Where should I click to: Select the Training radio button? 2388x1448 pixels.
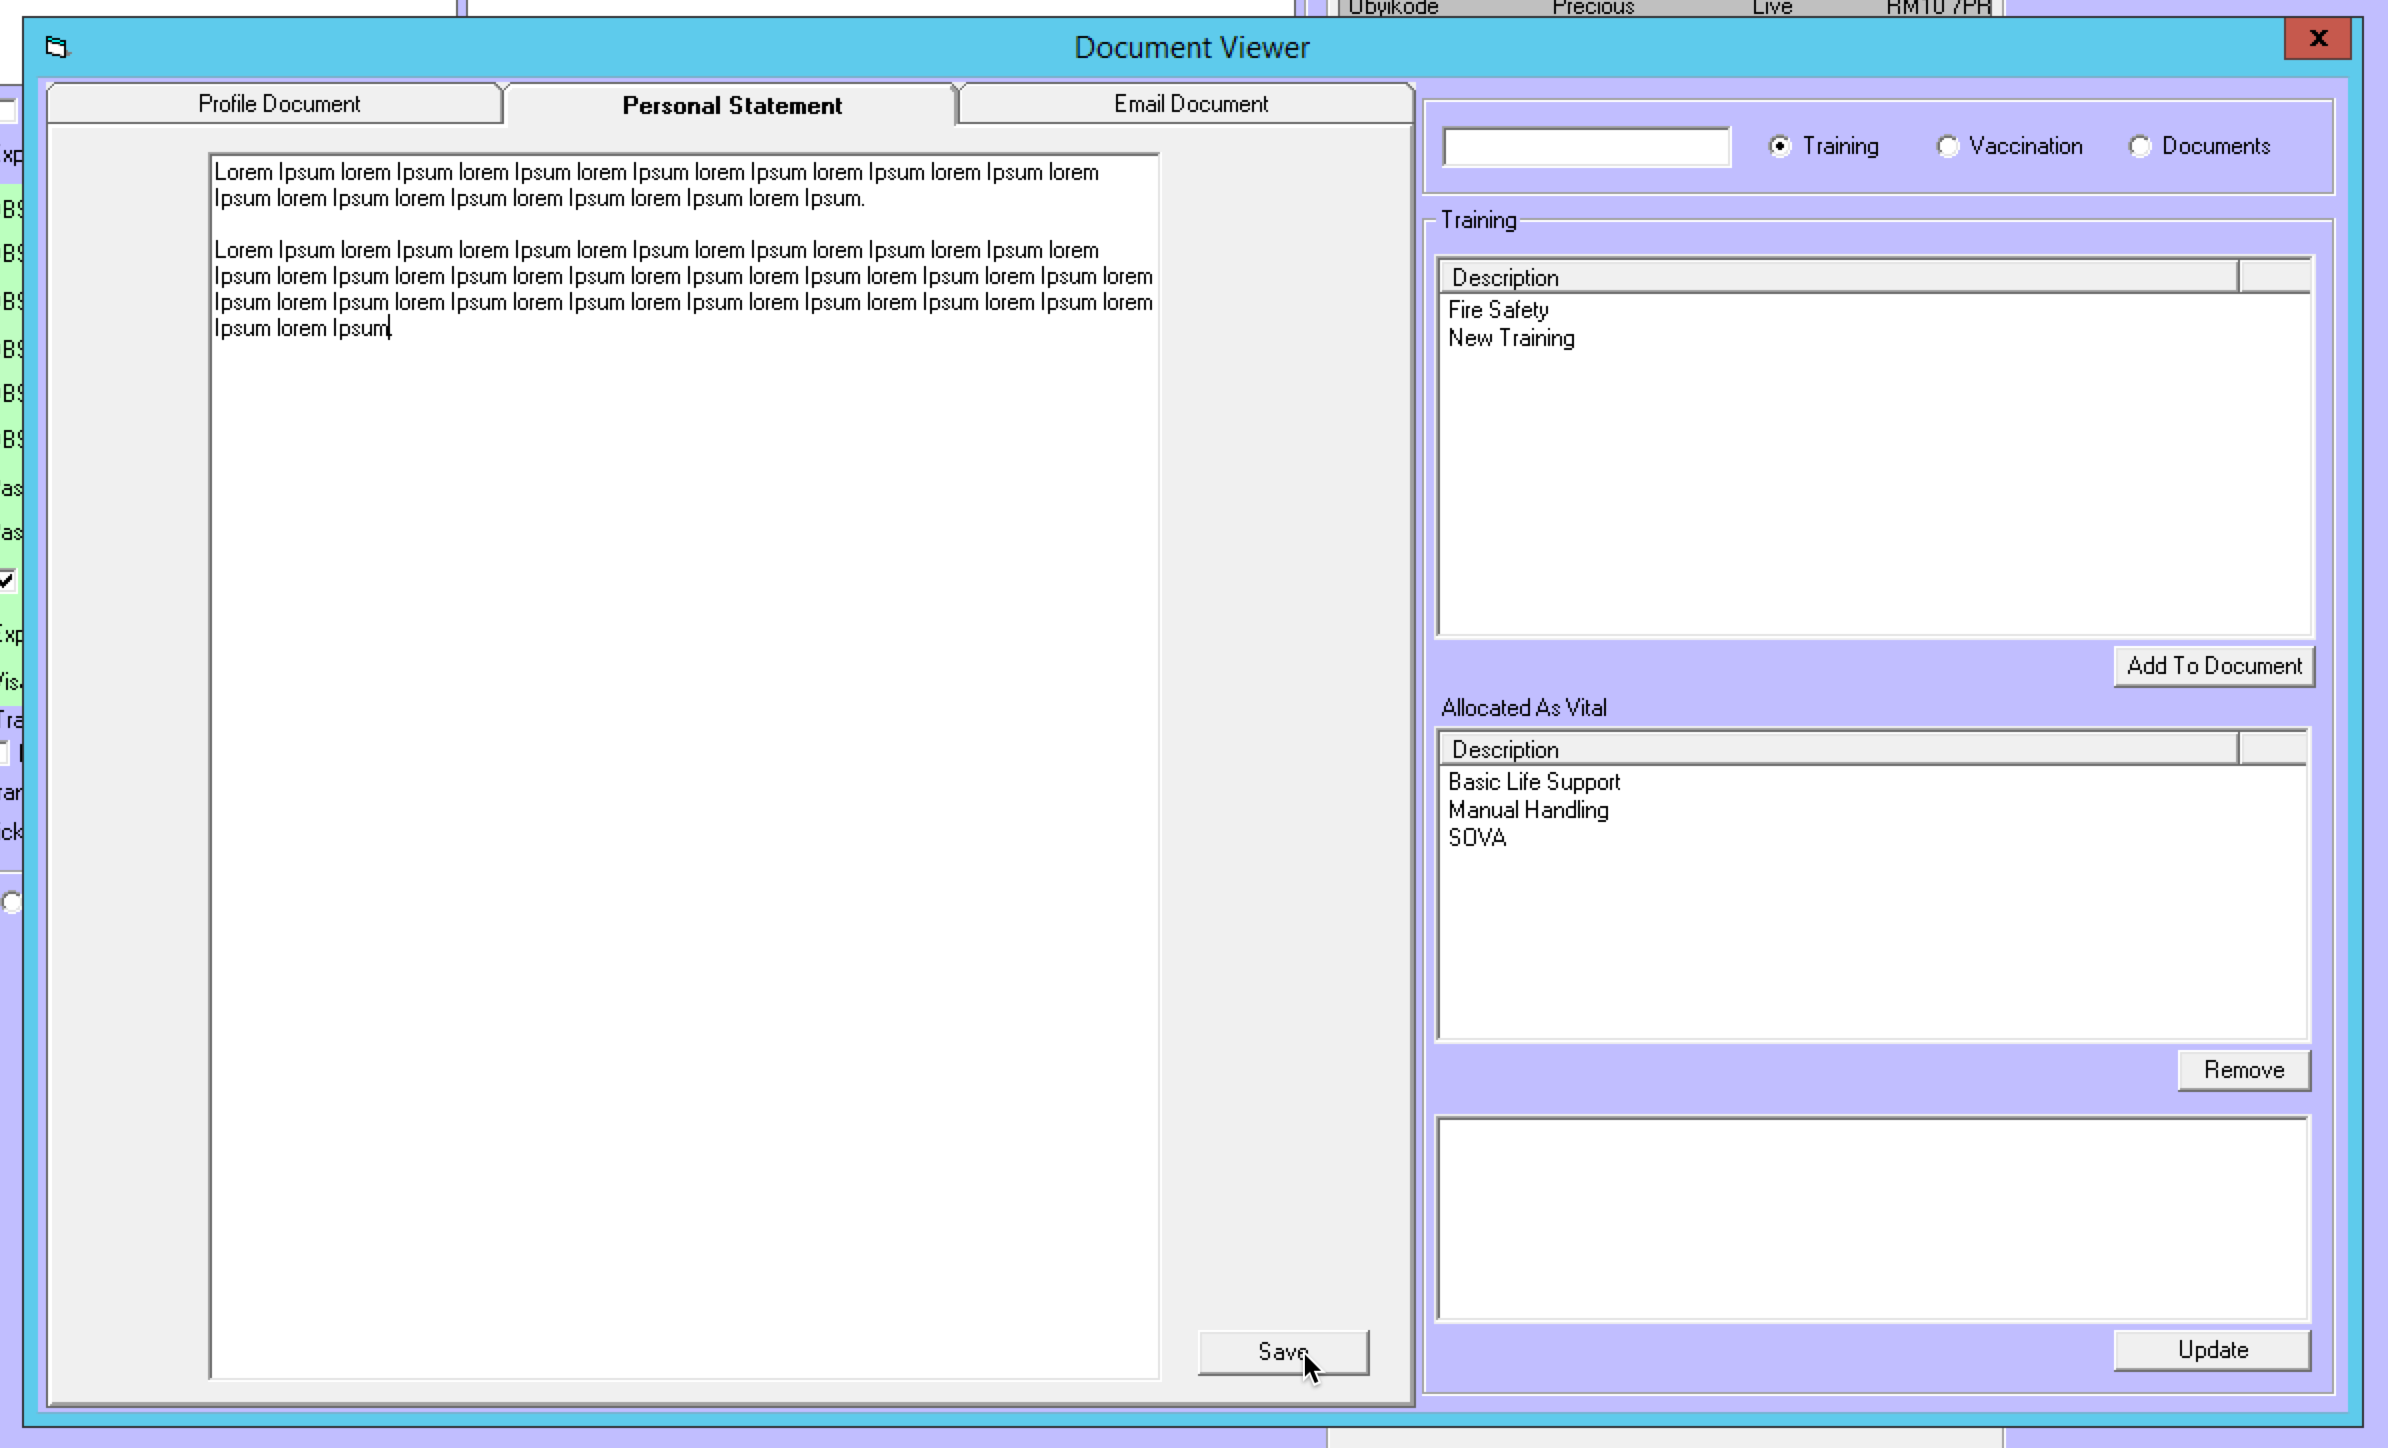(1780, 147)
